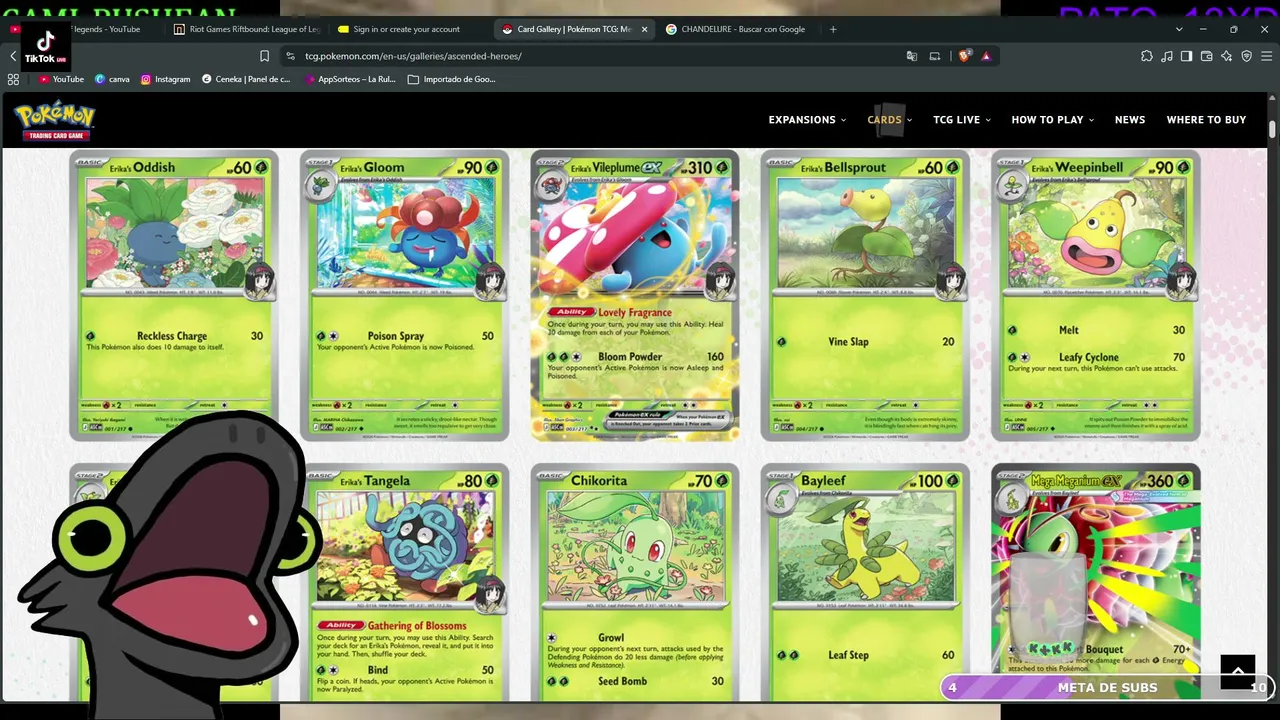Open the site settings icon beside the URL

point(290,56)
